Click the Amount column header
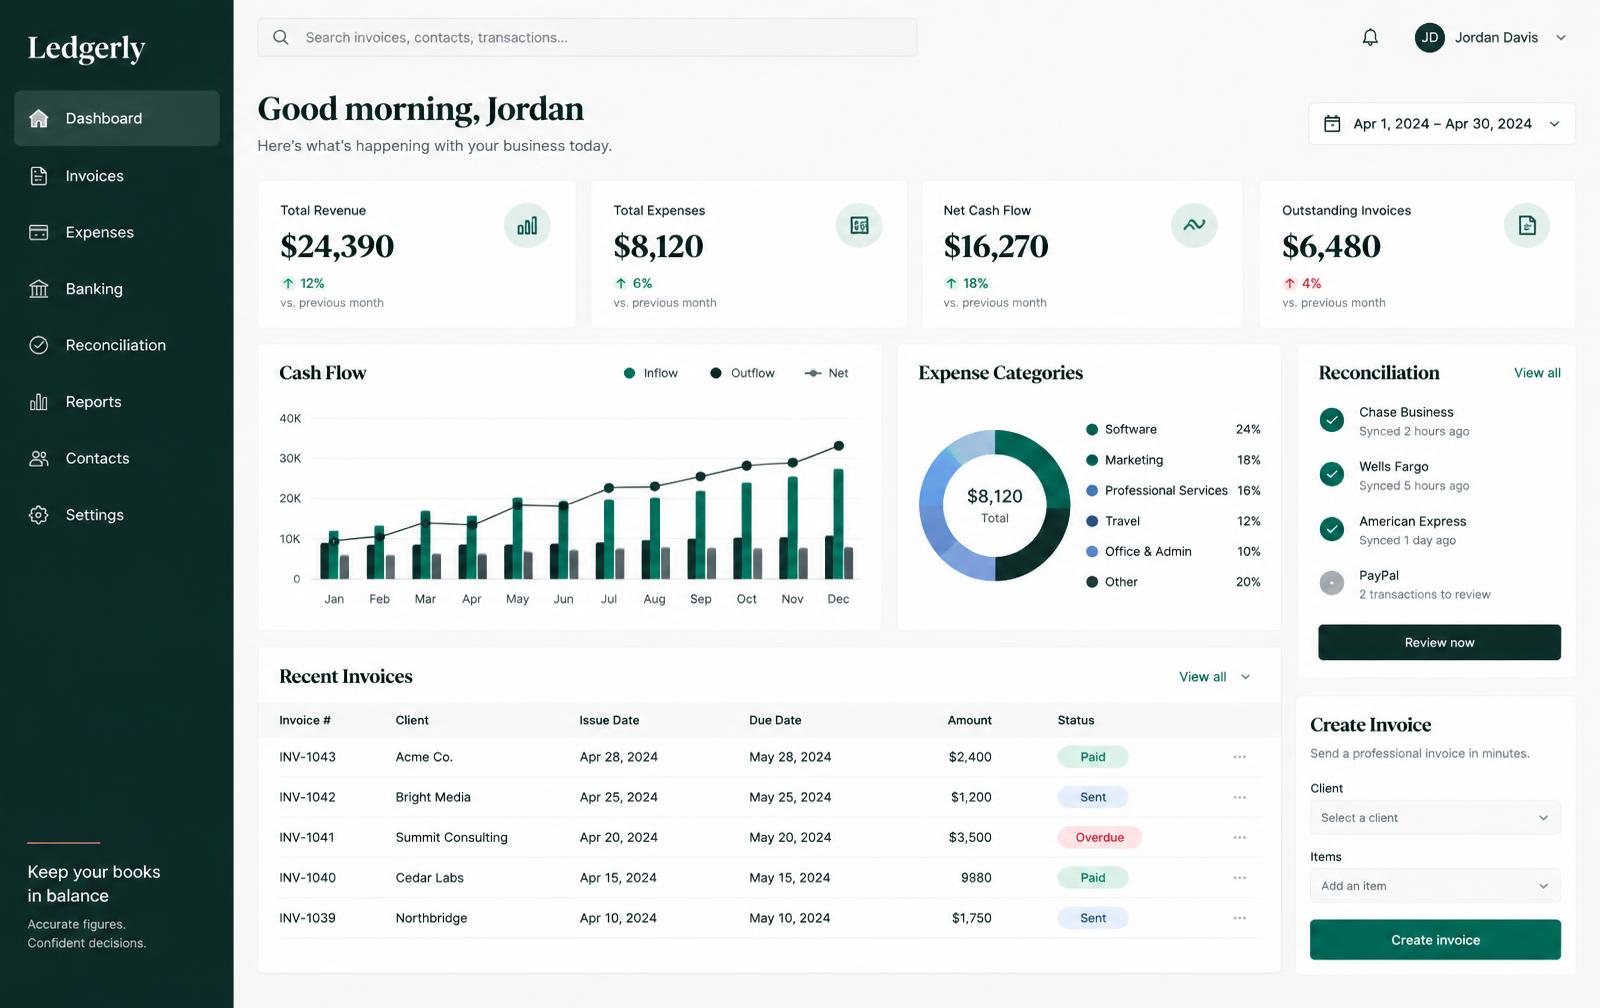The image size is (1600, 1008). pyautogui.click(x=970, y=720)
